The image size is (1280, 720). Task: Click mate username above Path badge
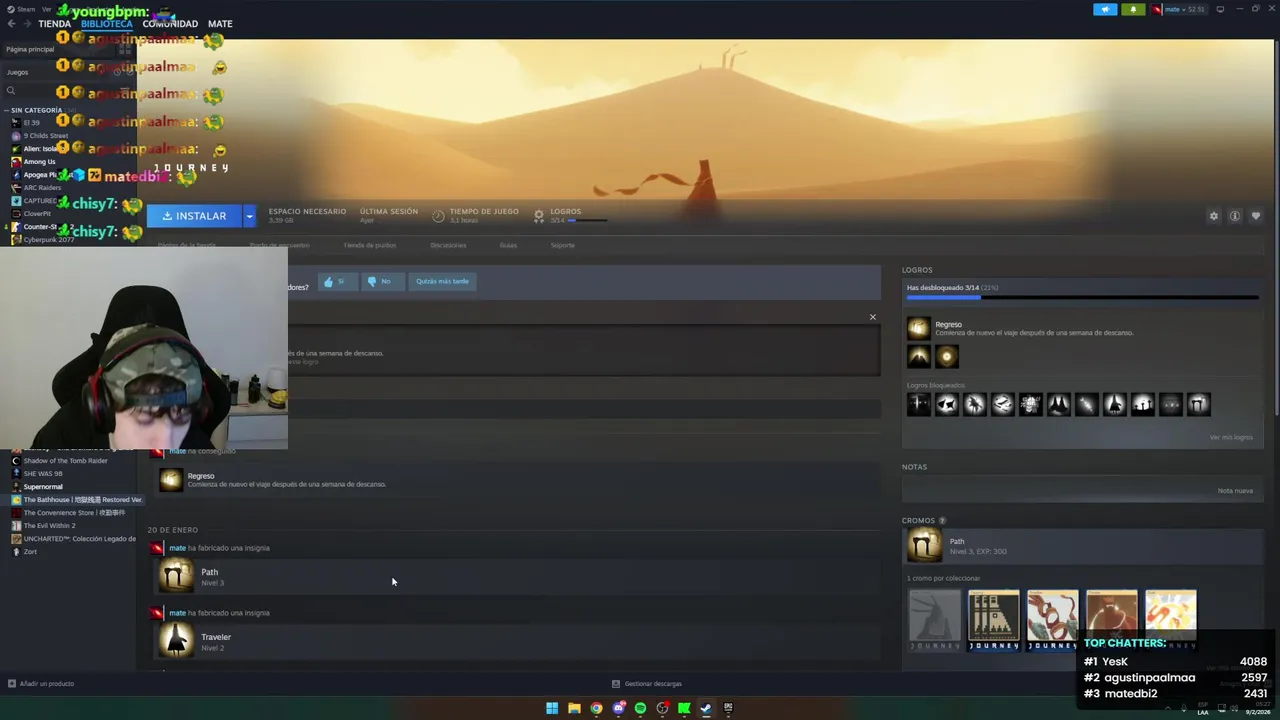[x=177, y=548]
